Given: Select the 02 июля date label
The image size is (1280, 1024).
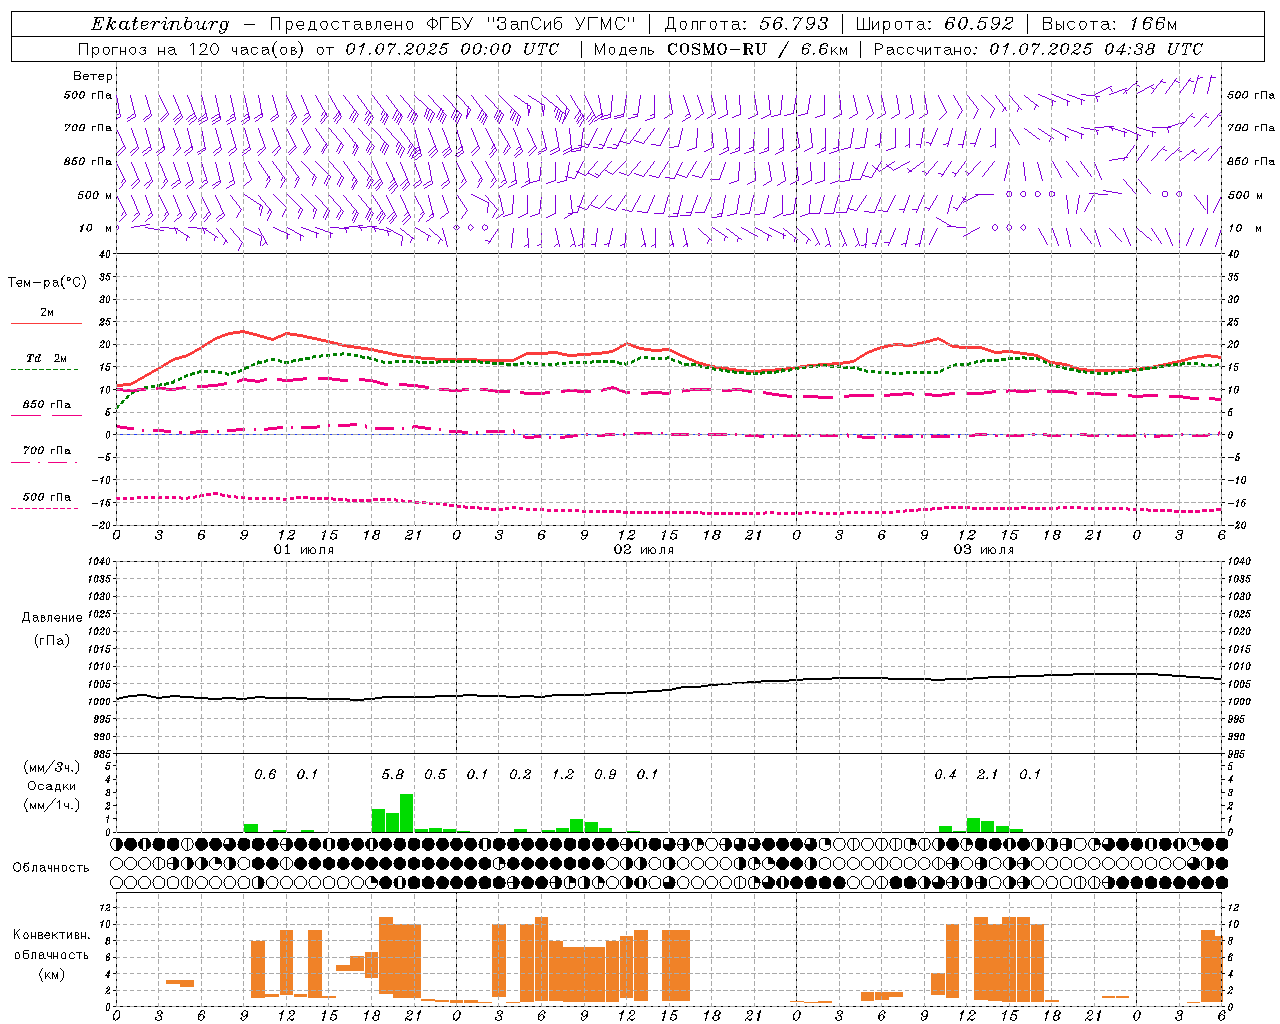Looking at the screenshot, I should click(x=644, y=550).
